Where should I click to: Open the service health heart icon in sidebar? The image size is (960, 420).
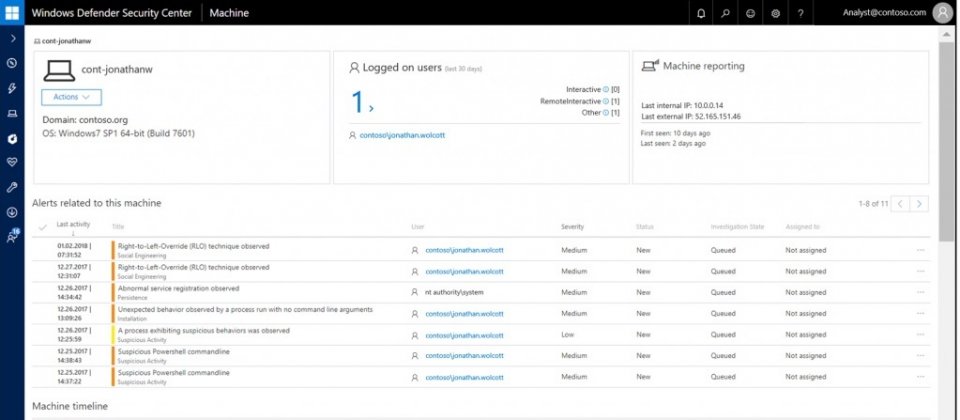pyautogui.click(x=12, y=162)
